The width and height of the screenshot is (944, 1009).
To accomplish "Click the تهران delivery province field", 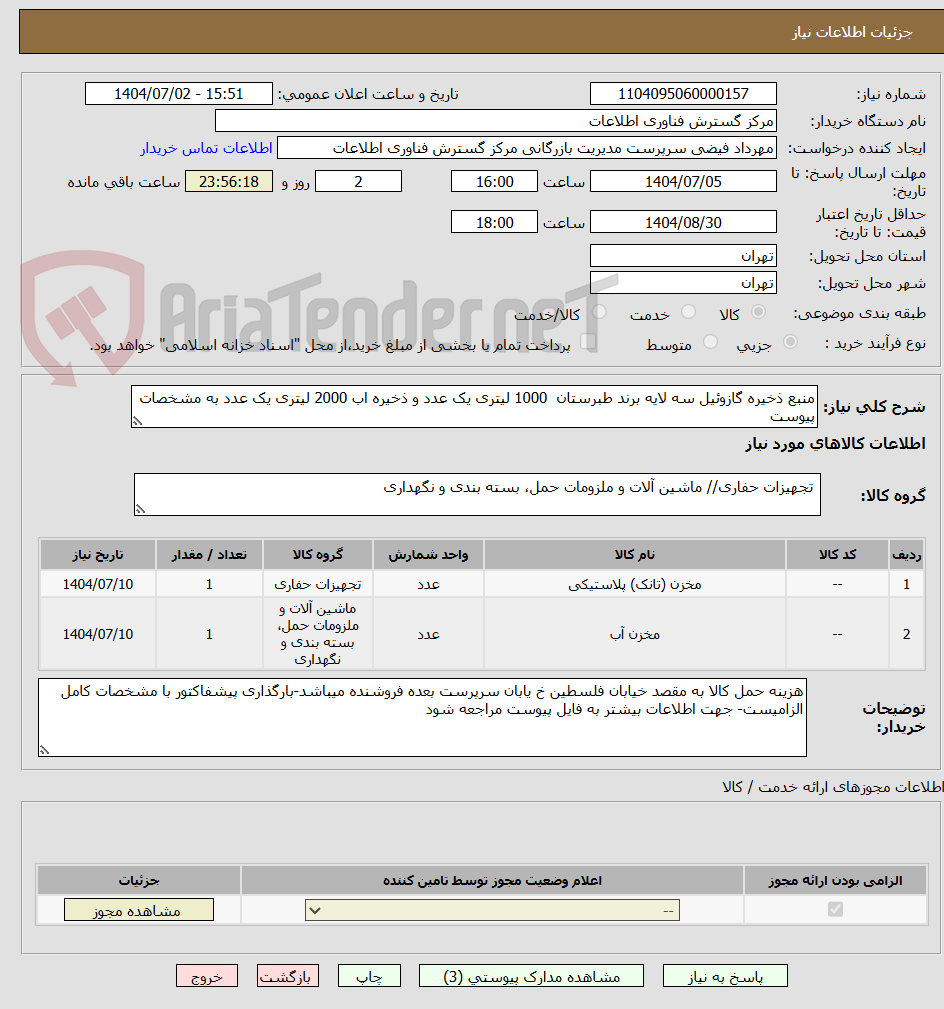I will coord(683,255).
